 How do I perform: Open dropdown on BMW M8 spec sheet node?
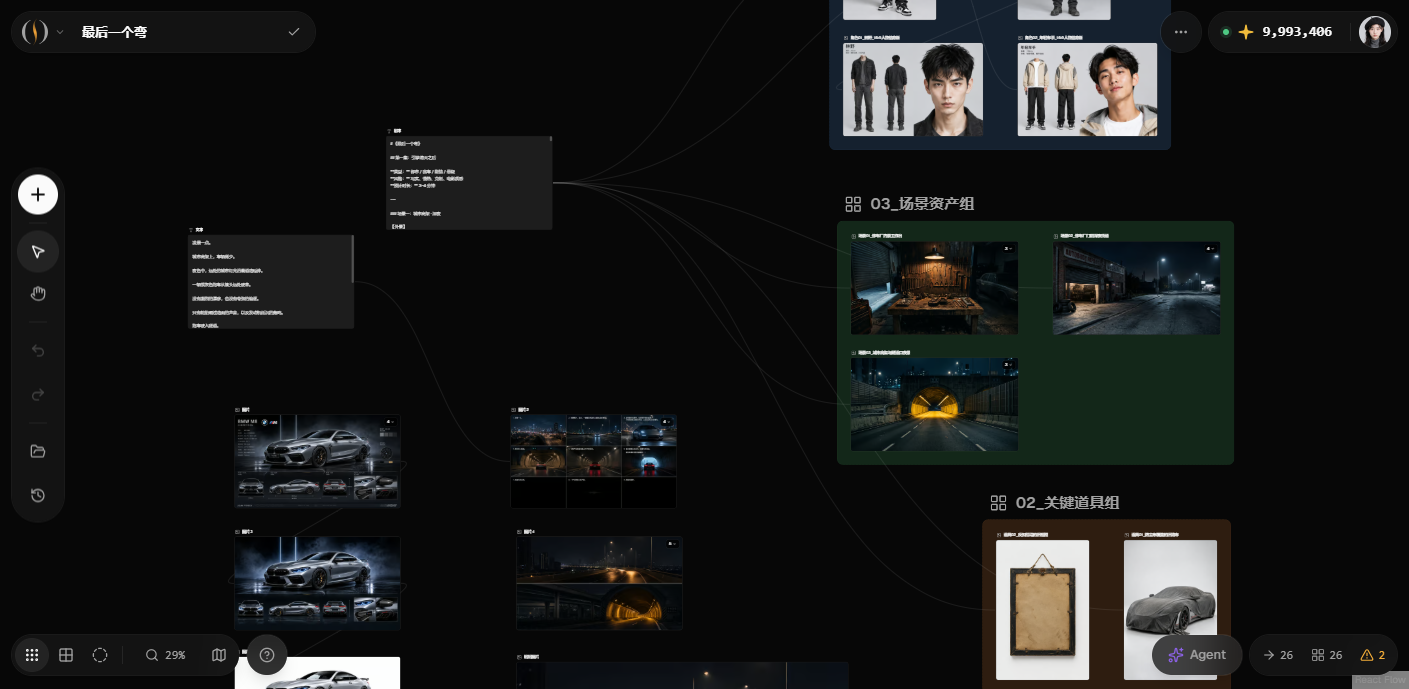tap(389, 423)
